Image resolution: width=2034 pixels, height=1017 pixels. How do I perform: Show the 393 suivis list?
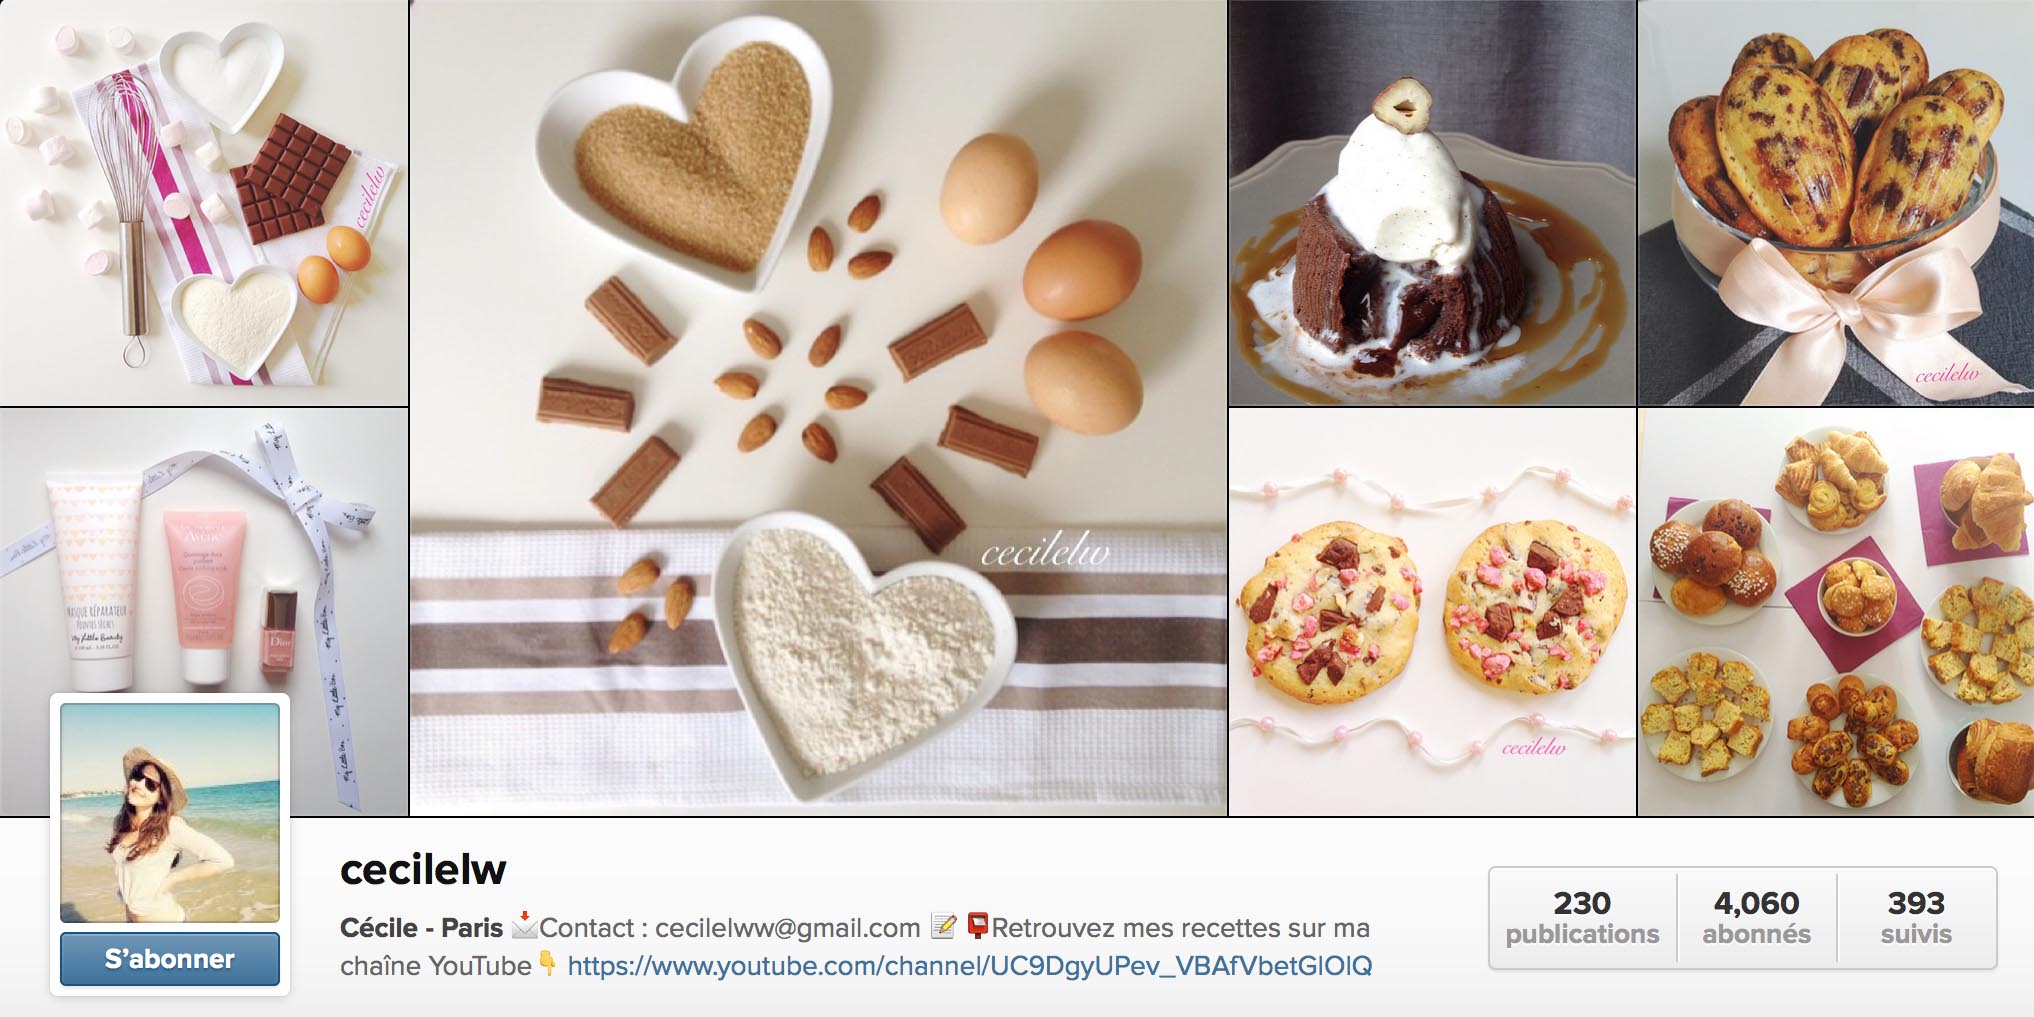click(1916, 918)
